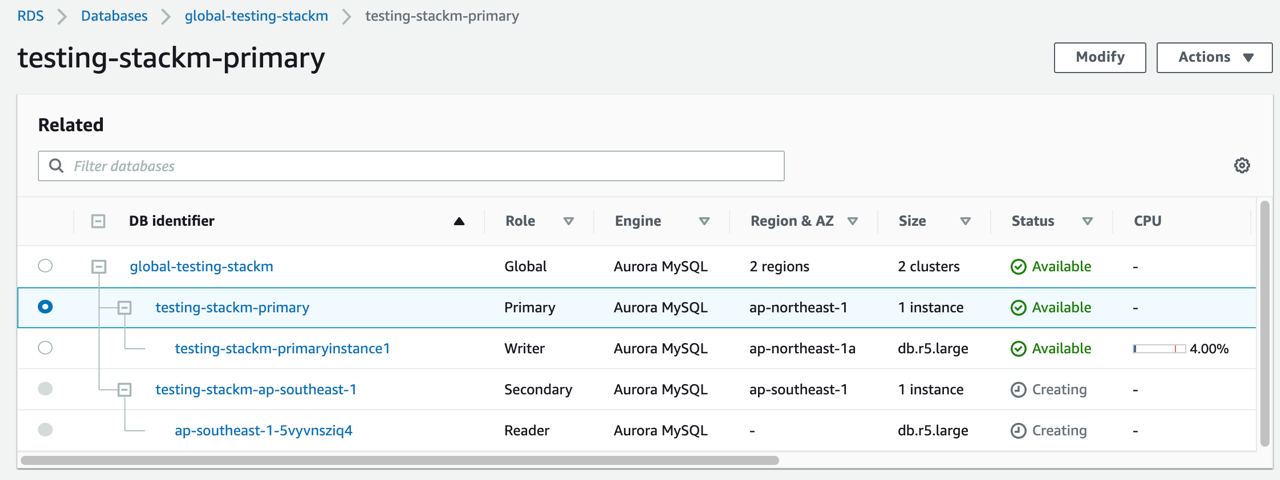Select the testing-stackm-primary radio button
1280x480 pixels.
pyautogui.click(x=45, y=307)
